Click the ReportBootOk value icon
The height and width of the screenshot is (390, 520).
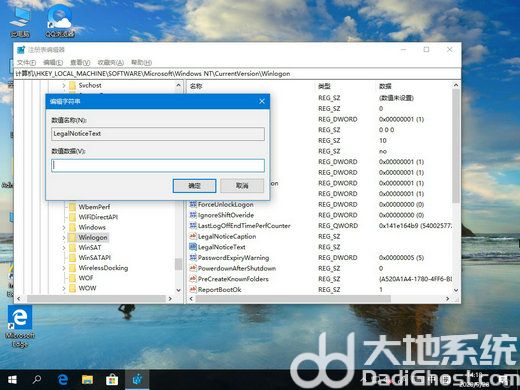tap(193, 290)
